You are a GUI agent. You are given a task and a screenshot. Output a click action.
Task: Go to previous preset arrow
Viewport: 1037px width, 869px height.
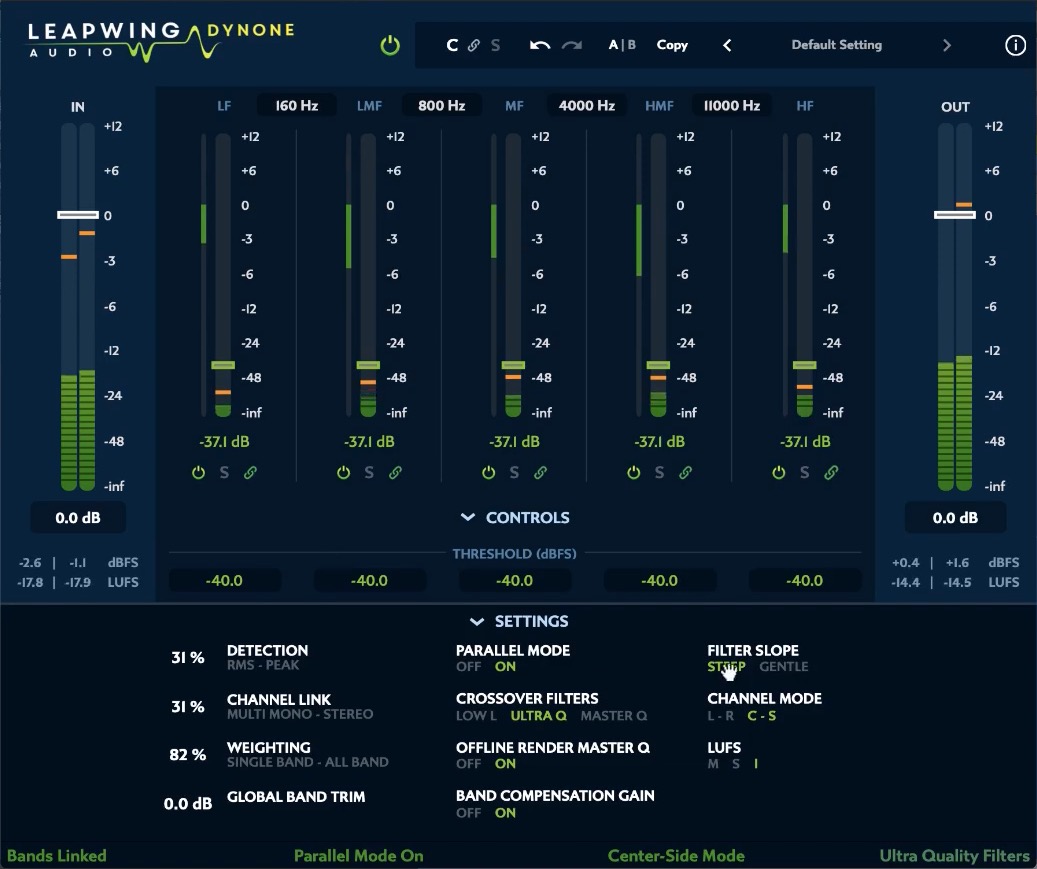coord(727,45)
